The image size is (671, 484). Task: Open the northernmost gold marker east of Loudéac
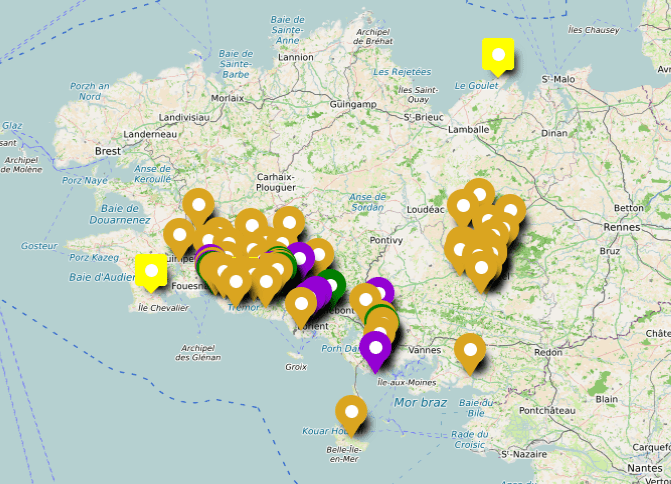click(479, 195)
